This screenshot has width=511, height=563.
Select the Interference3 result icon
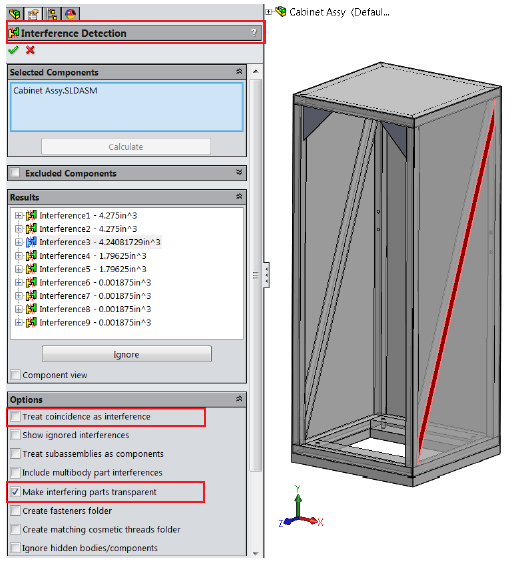coord(31,242)
